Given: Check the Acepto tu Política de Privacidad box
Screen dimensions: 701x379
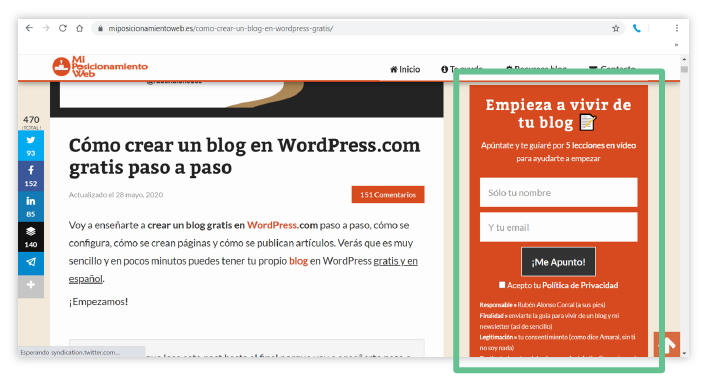Looking at the screenshot, I should click(502, 285).
